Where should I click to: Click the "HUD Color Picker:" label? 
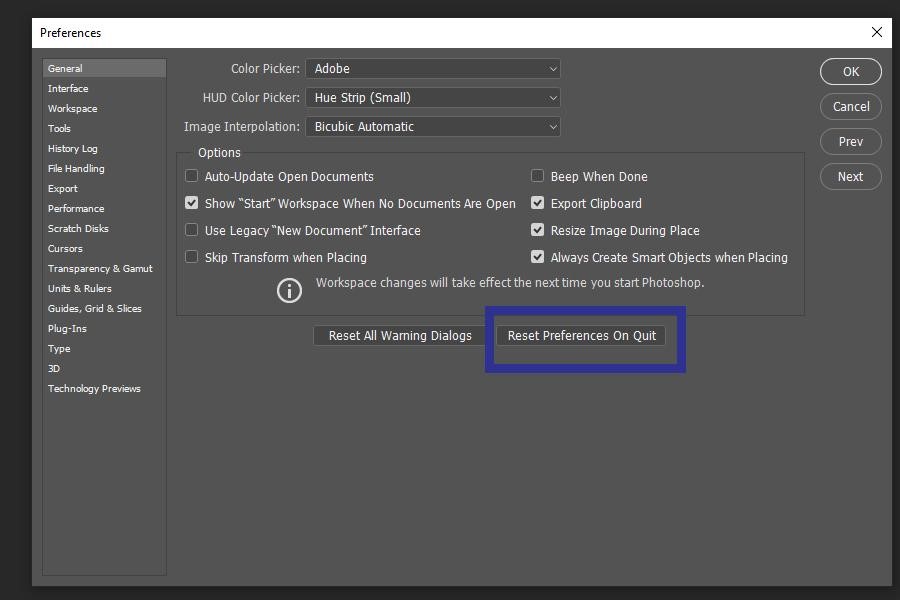pyautogui.click(x=251, y=98)
